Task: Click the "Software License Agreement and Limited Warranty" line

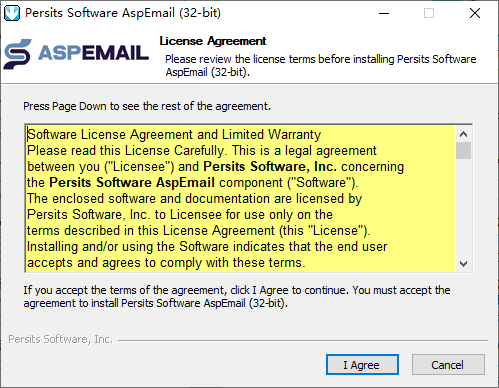Action: pyautogui.click(x=174, y=135)
